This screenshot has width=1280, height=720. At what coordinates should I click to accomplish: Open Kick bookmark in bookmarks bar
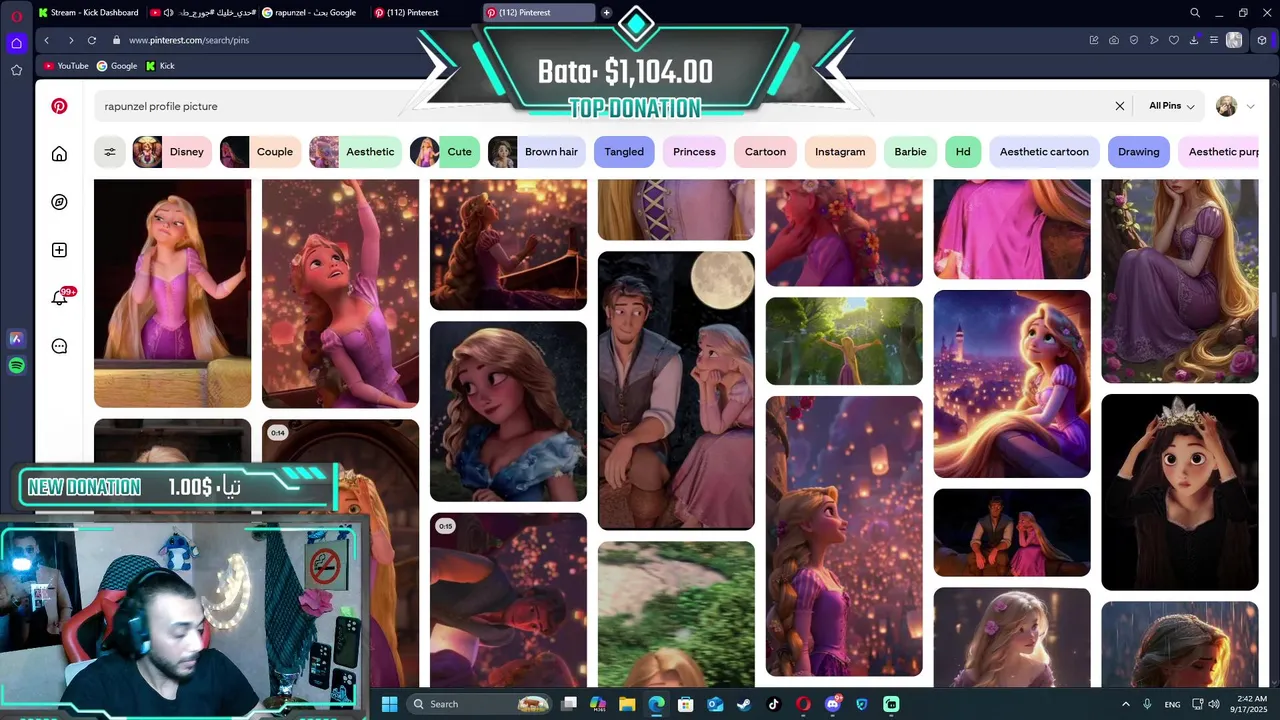click(160, 66)
